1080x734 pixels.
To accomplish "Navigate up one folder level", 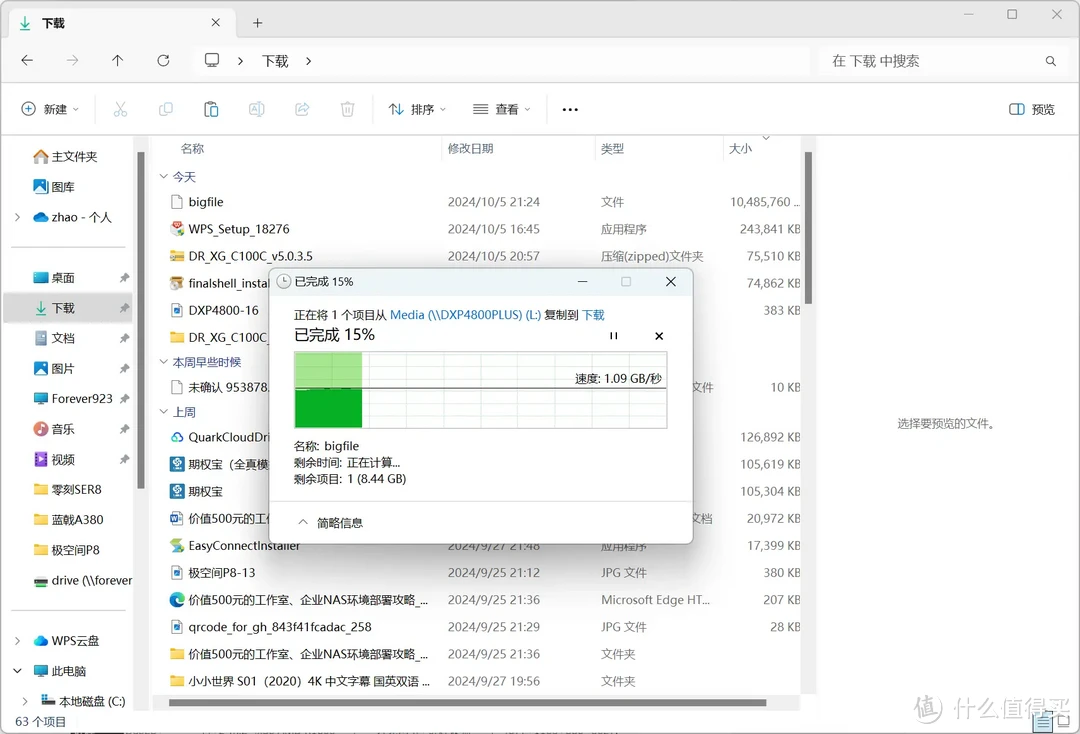I will point(117,60).
